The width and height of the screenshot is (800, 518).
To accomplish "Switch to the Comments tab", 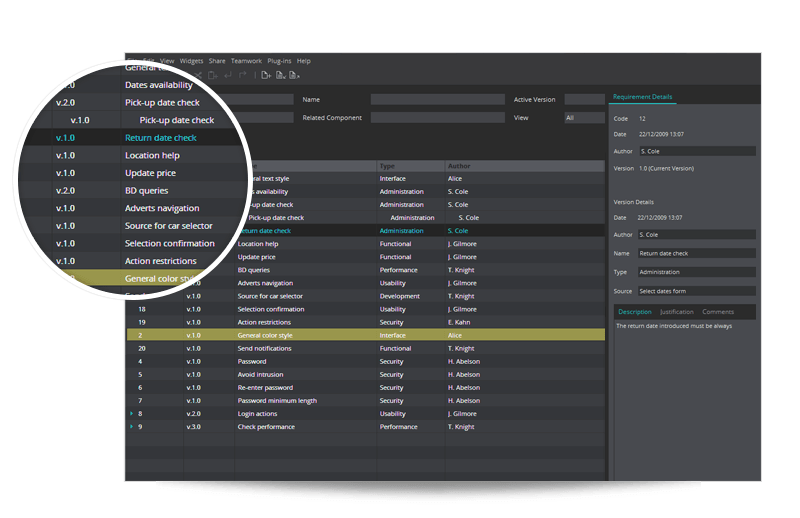I will tap(718, 312).
